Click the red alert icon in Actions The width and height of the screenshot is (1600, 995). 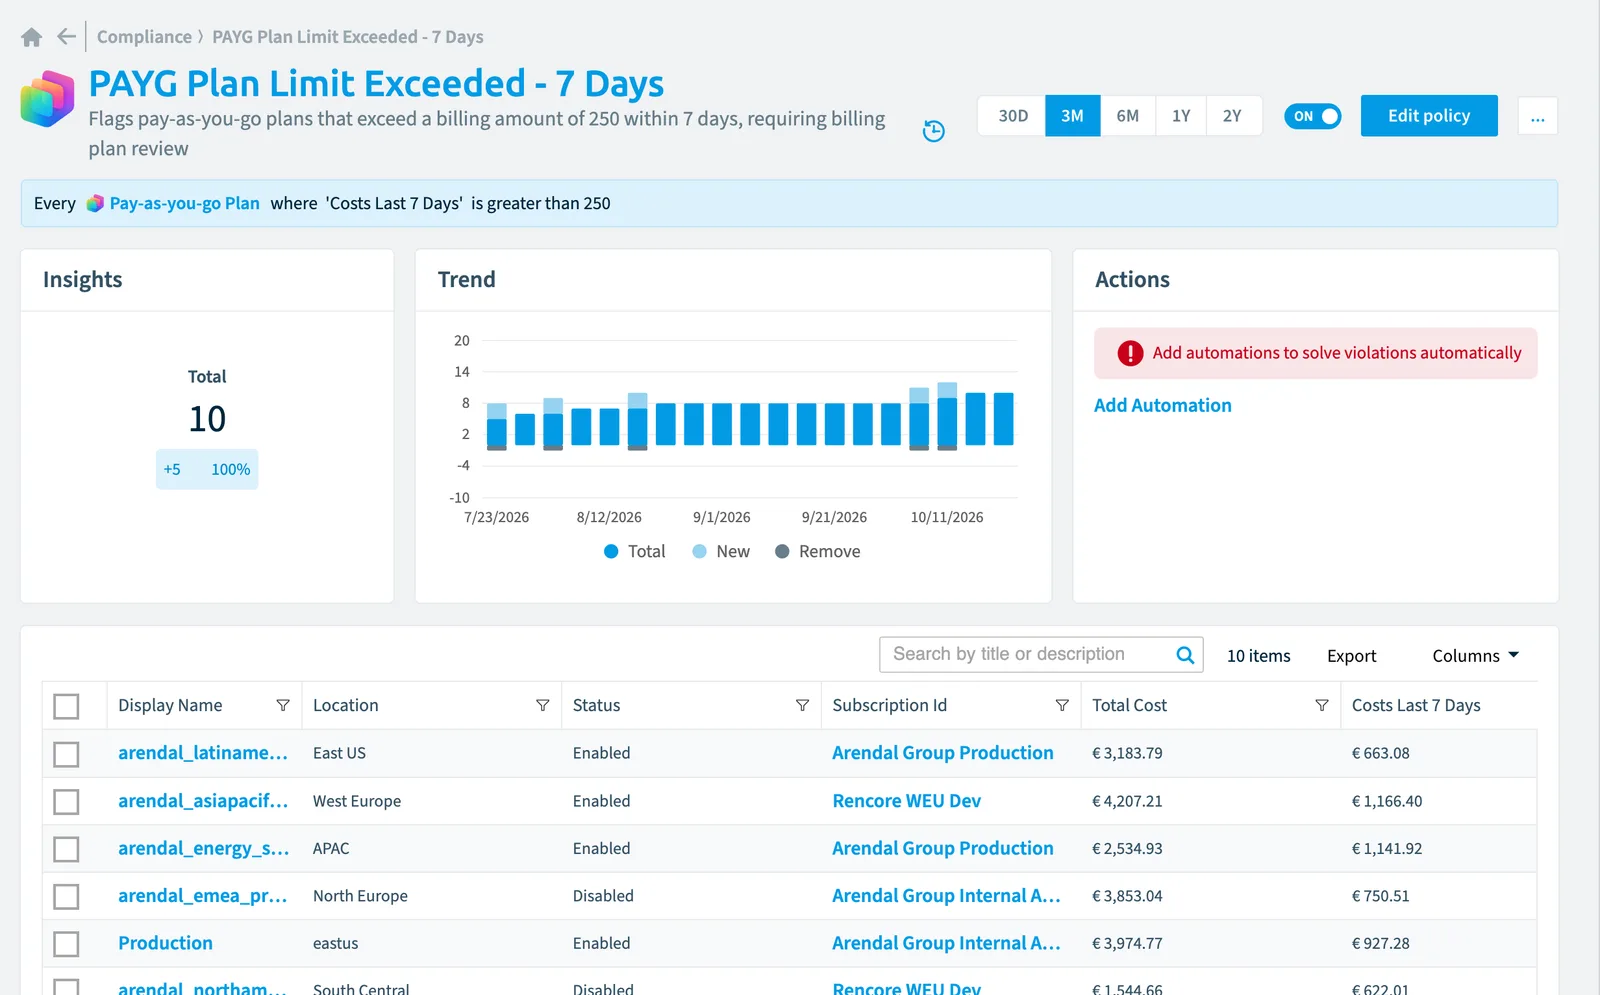point(1130,353)
